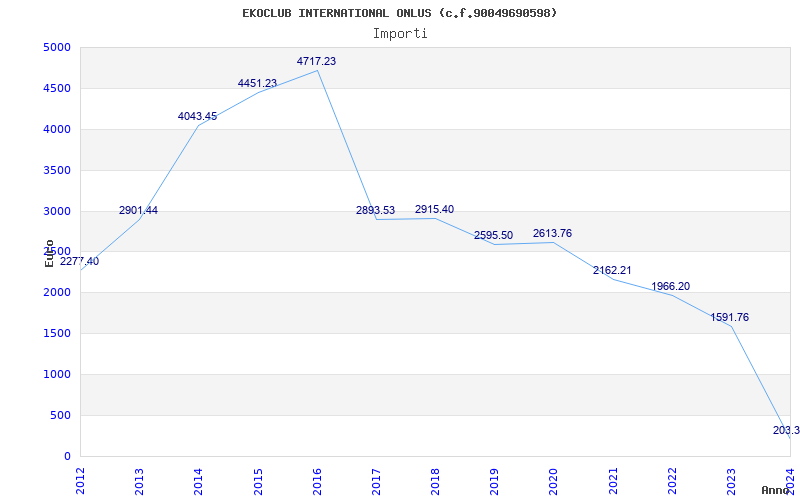Click the 2015 x-axis year label
This screenshot has height=500, width=800.
258,481
